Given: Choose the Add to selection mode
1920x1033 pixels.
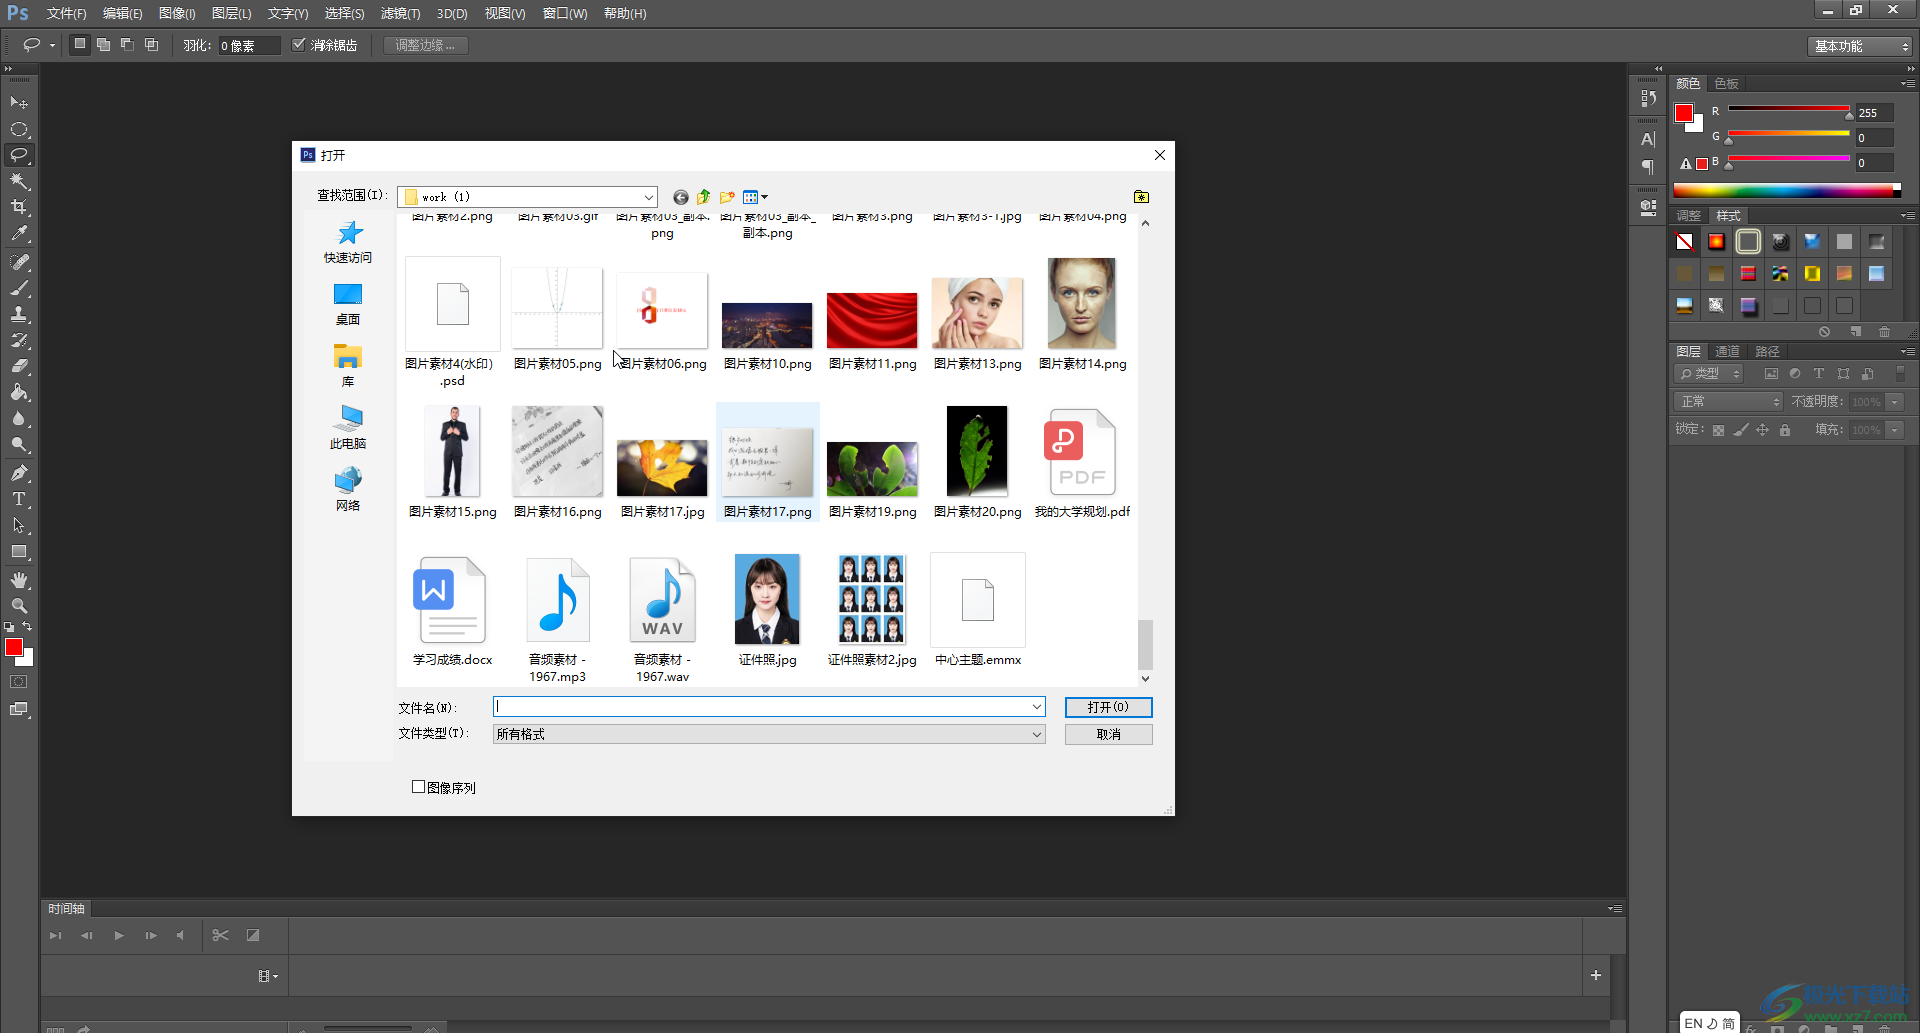Looking at the screenshot, I should 103,45.
